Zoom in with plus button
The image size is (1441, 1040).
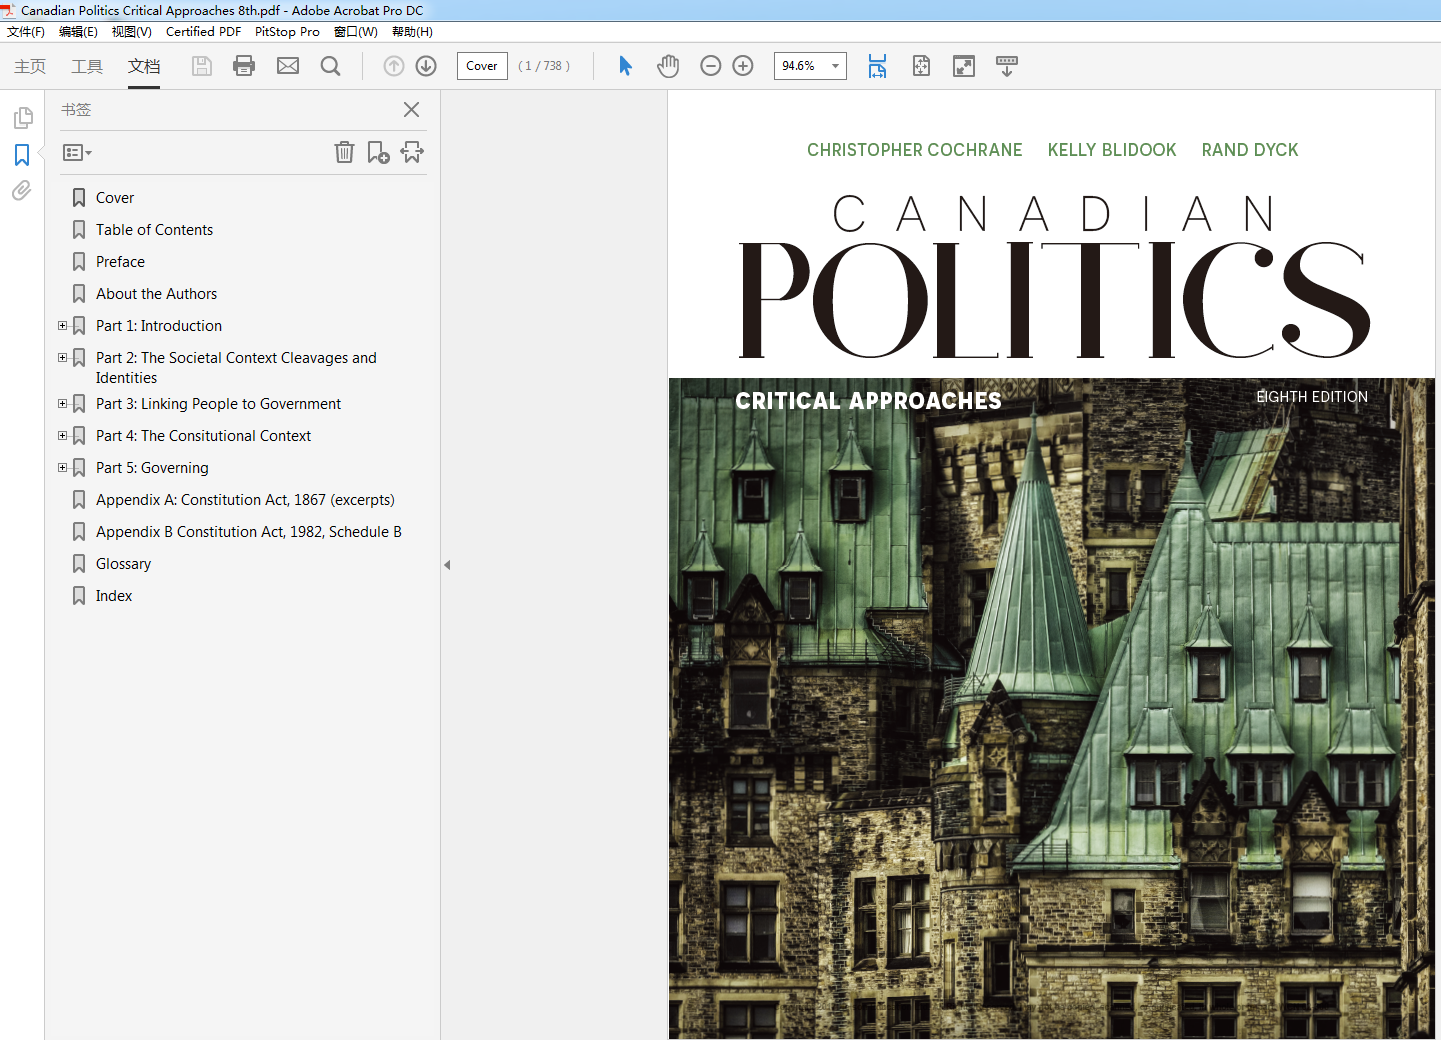pos(743,66)
